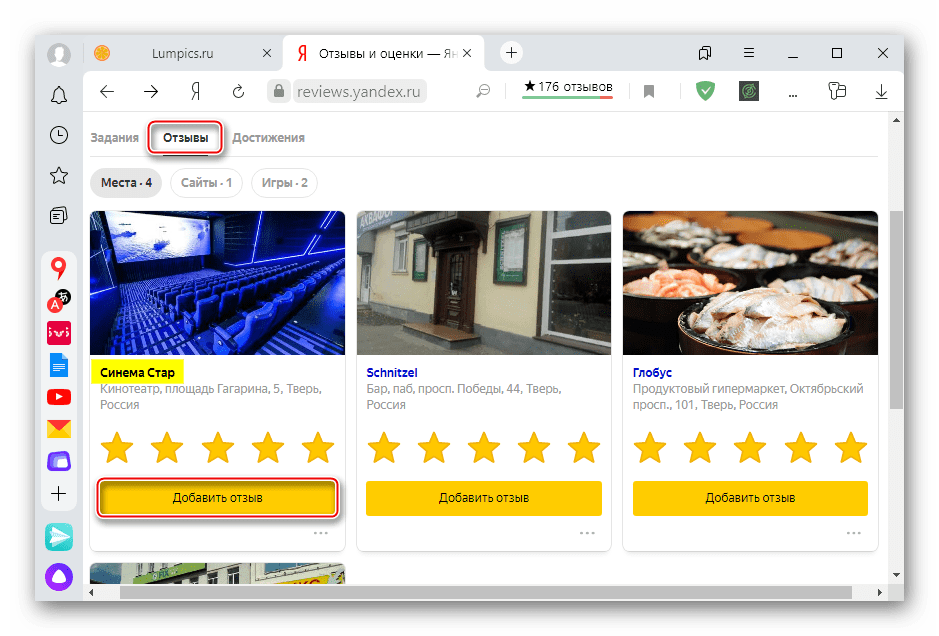Open browsing history clock icon
Viewport: 939px width, 636px height.
tap(59, 135)
